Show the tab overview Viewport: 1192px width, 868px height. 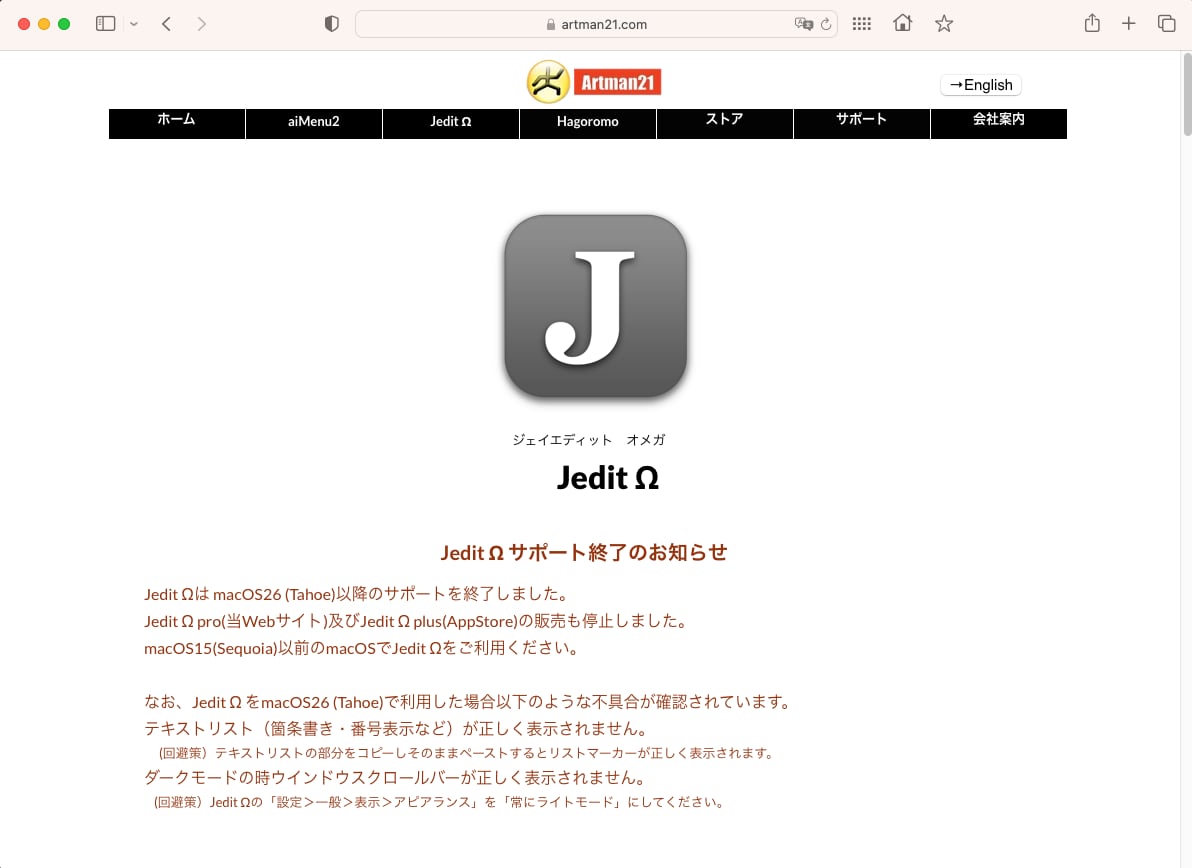[x=1168, y=22]
